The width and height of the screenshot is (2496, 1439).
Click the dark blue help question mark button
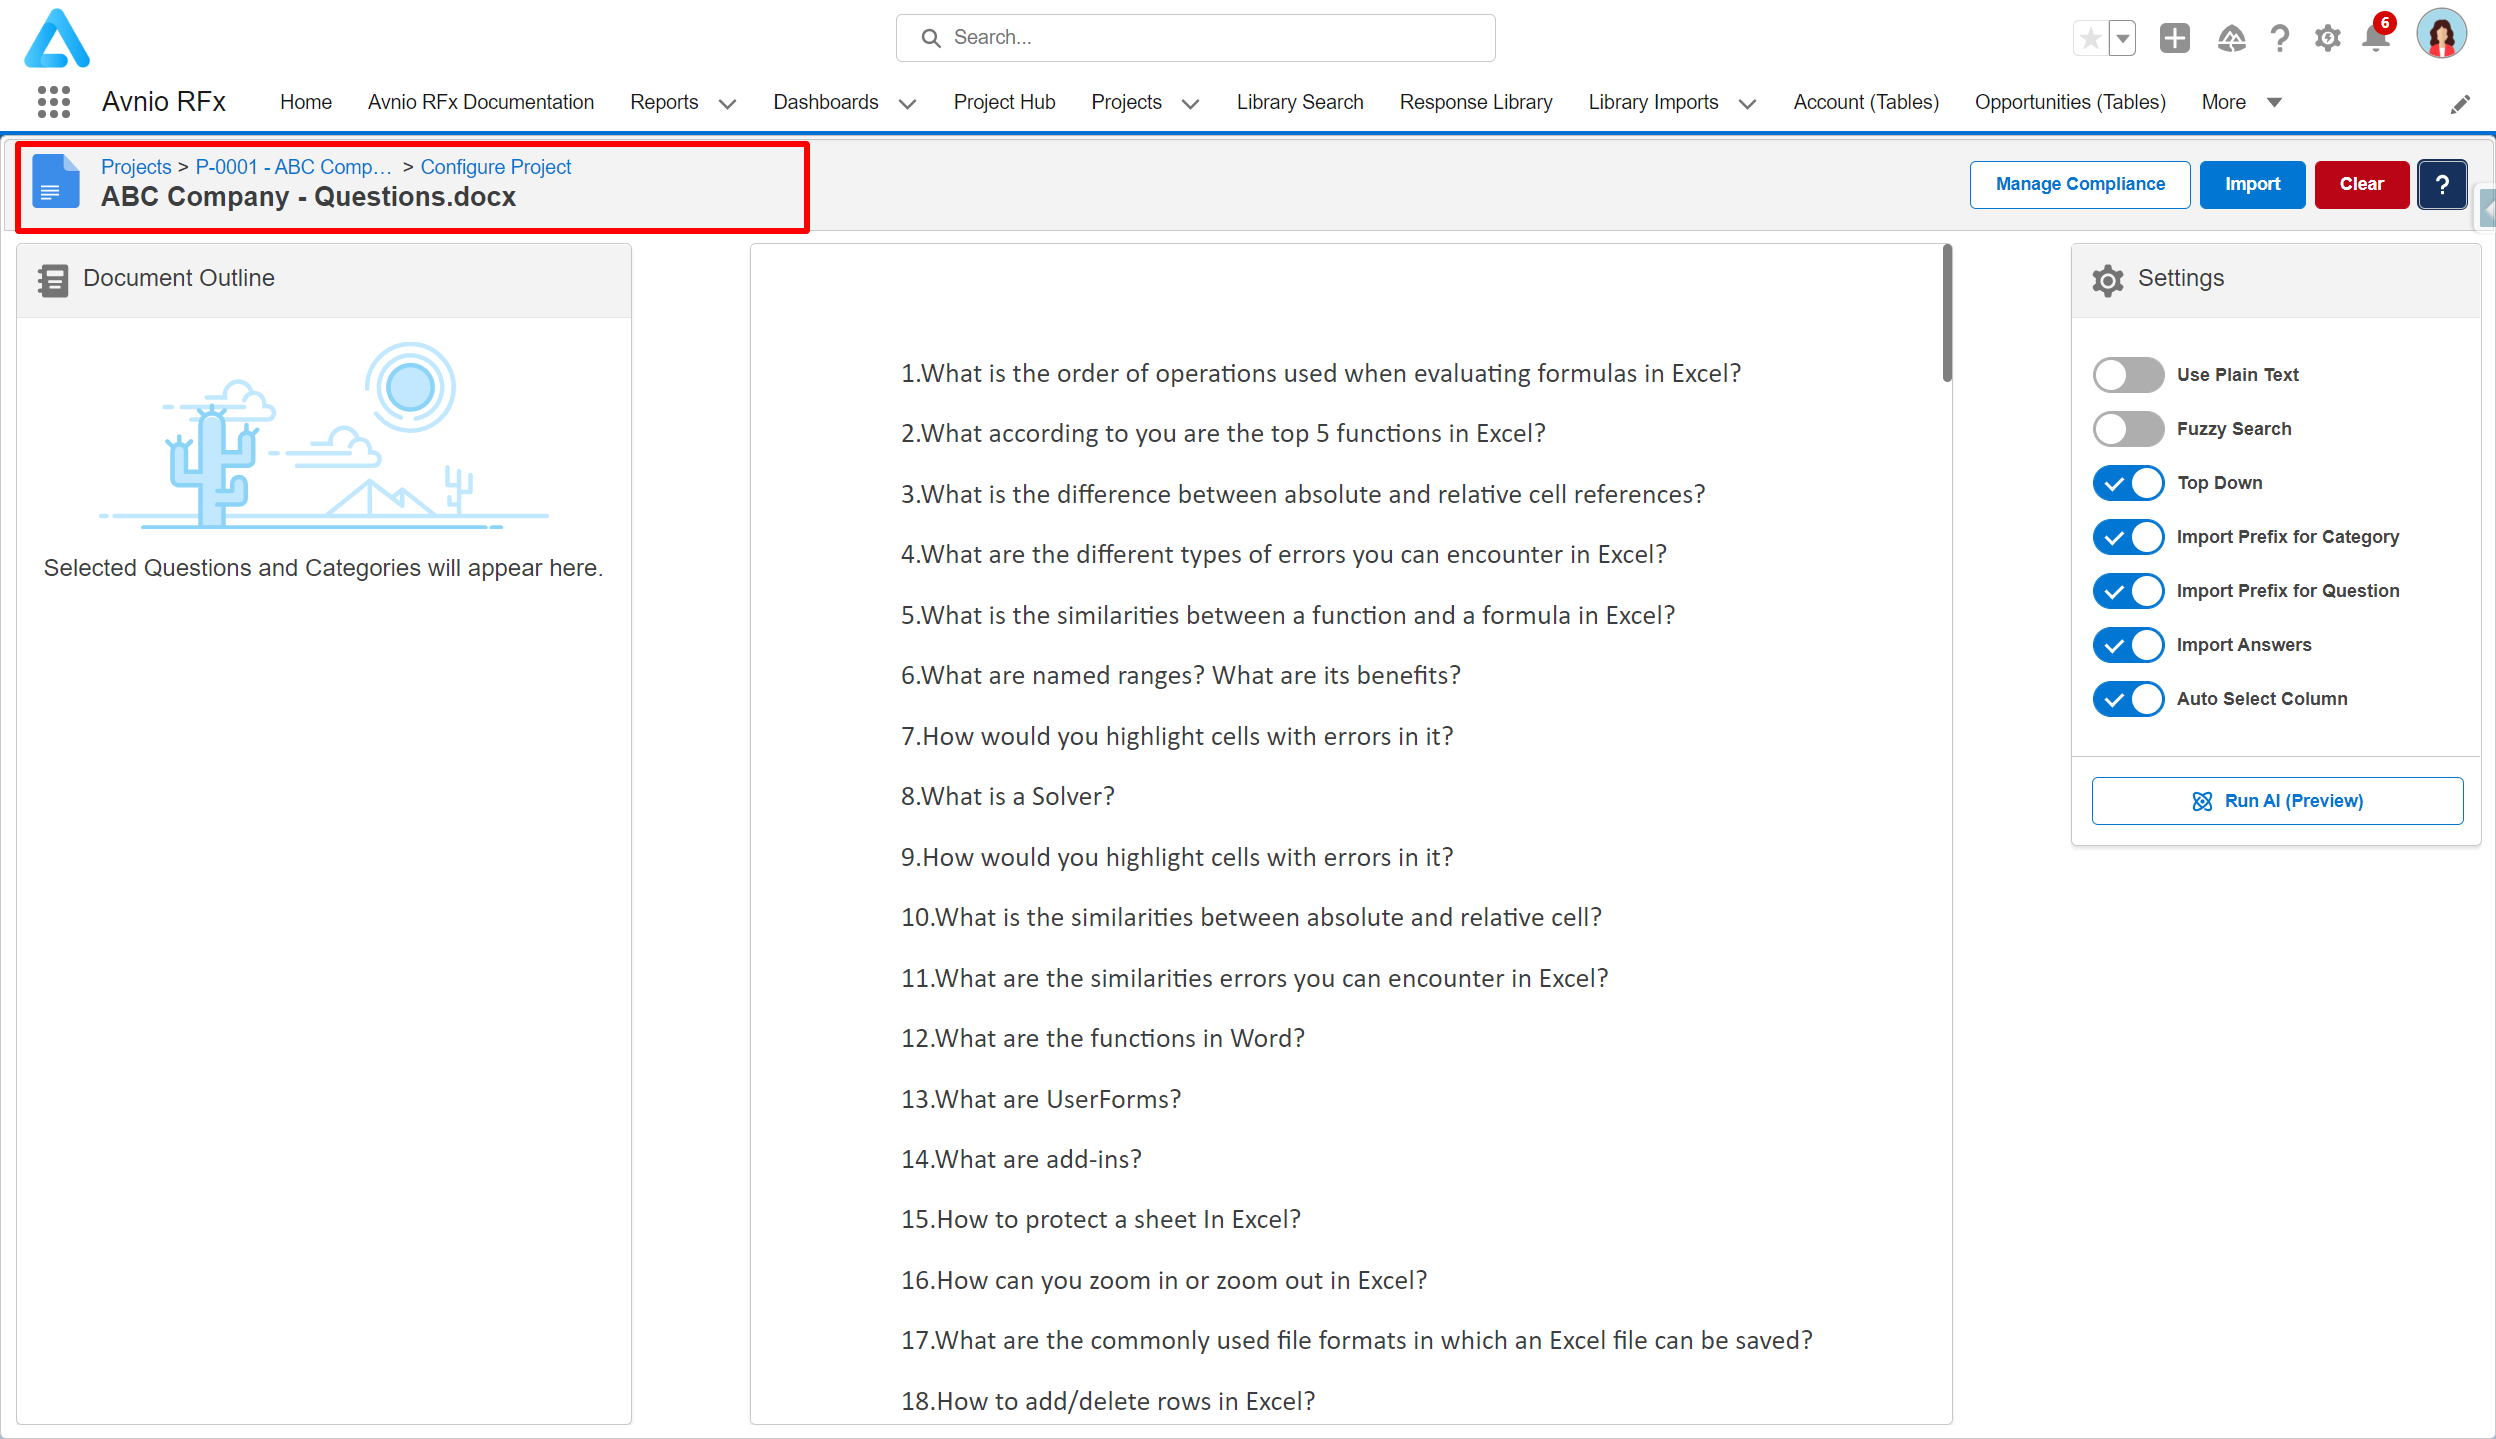click(2443, 184)
